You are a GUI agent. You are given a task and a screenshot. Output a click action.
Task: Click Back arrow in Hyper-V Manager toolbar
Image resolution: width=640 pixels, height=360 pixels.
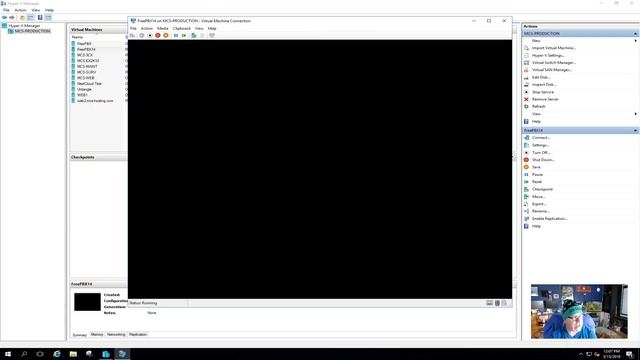(x=4, y=18)
